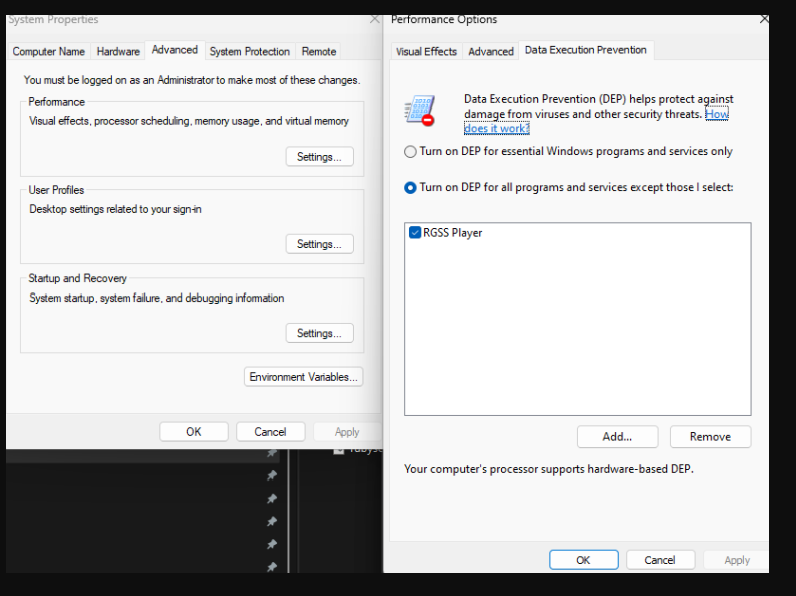796x596 pixels.
Task: Select DEP for essential Windows programs only
Action: point(410,152)
